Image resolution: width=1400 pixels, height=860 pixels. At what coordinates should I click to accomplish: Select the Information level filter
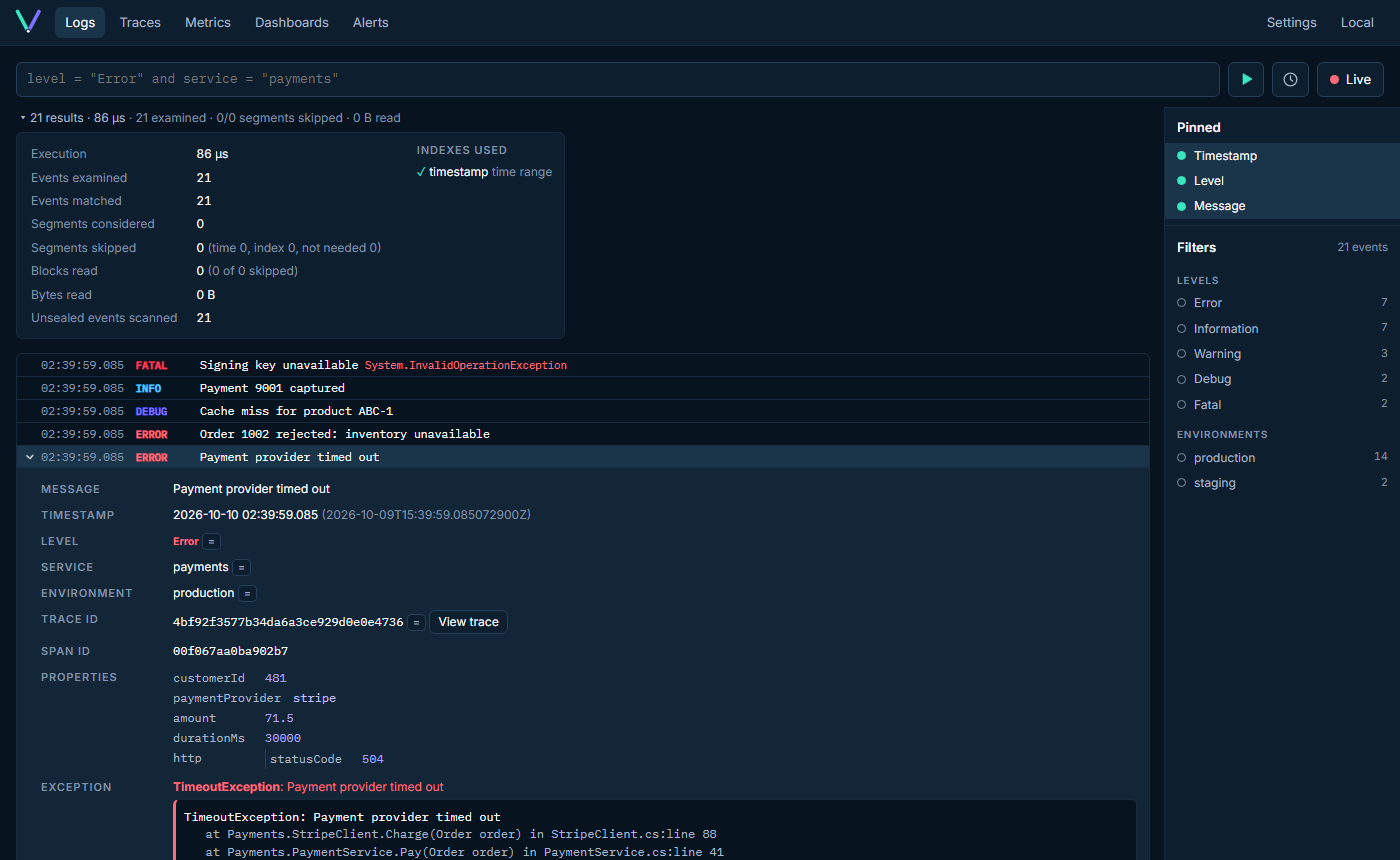click(1282, 329)
